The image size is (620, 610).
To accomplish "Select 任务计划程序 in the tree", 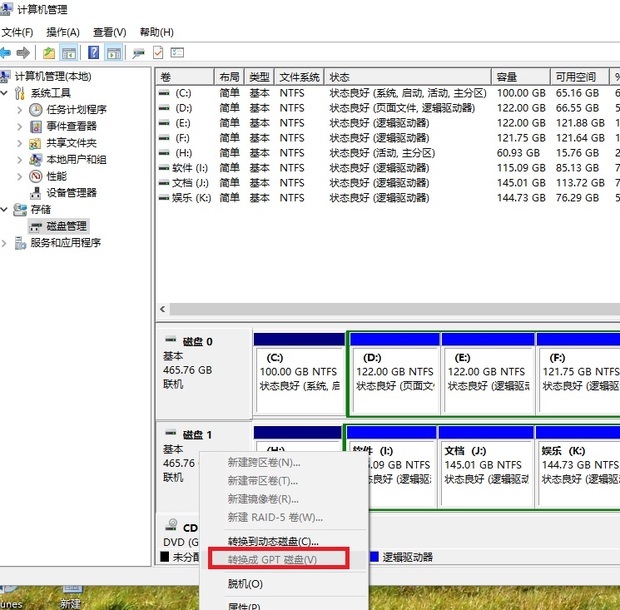I will click(x=76, y=110).
